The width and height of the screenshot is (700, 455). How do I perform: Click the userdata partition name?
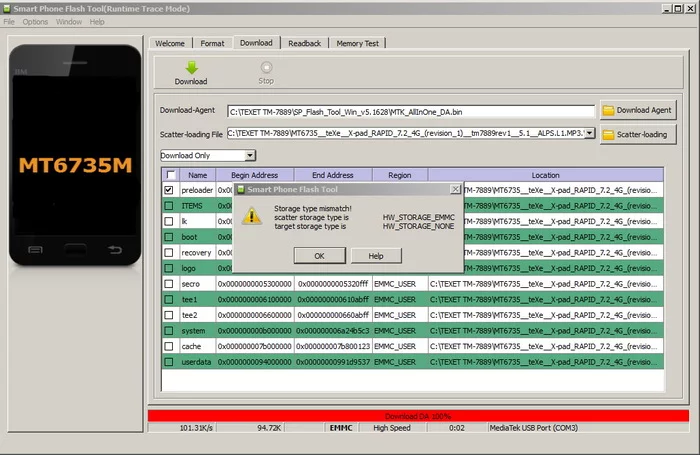(196, 362)
